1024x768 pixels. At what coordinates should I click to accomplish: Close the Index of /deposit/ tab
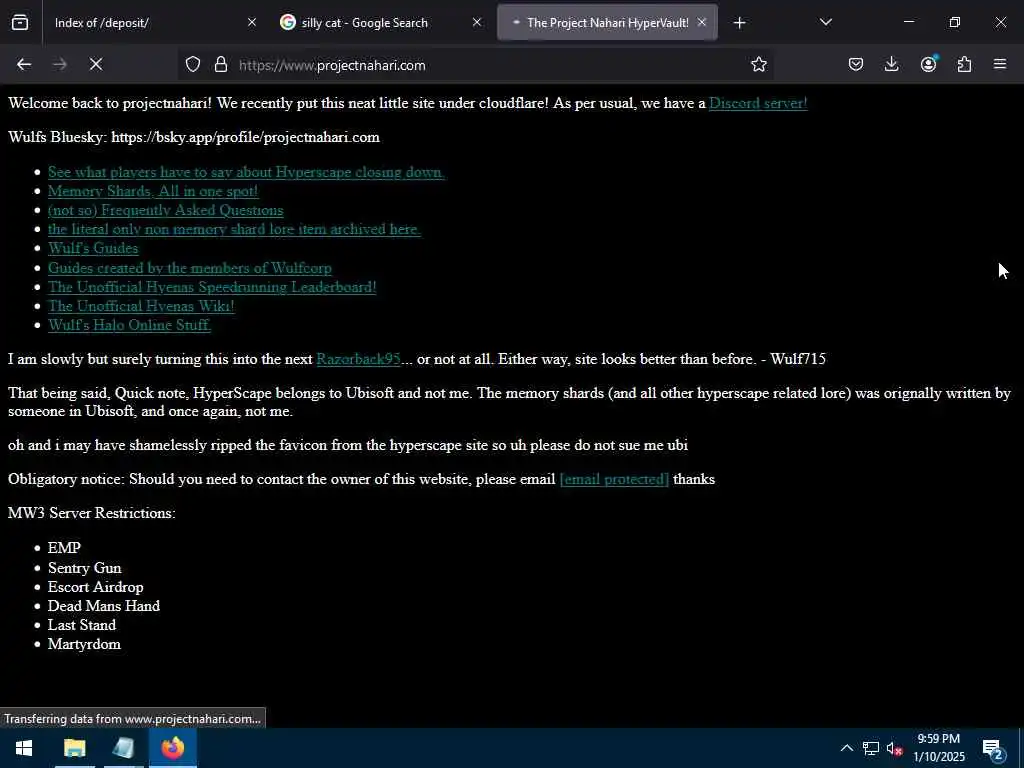tap(252, 22)
